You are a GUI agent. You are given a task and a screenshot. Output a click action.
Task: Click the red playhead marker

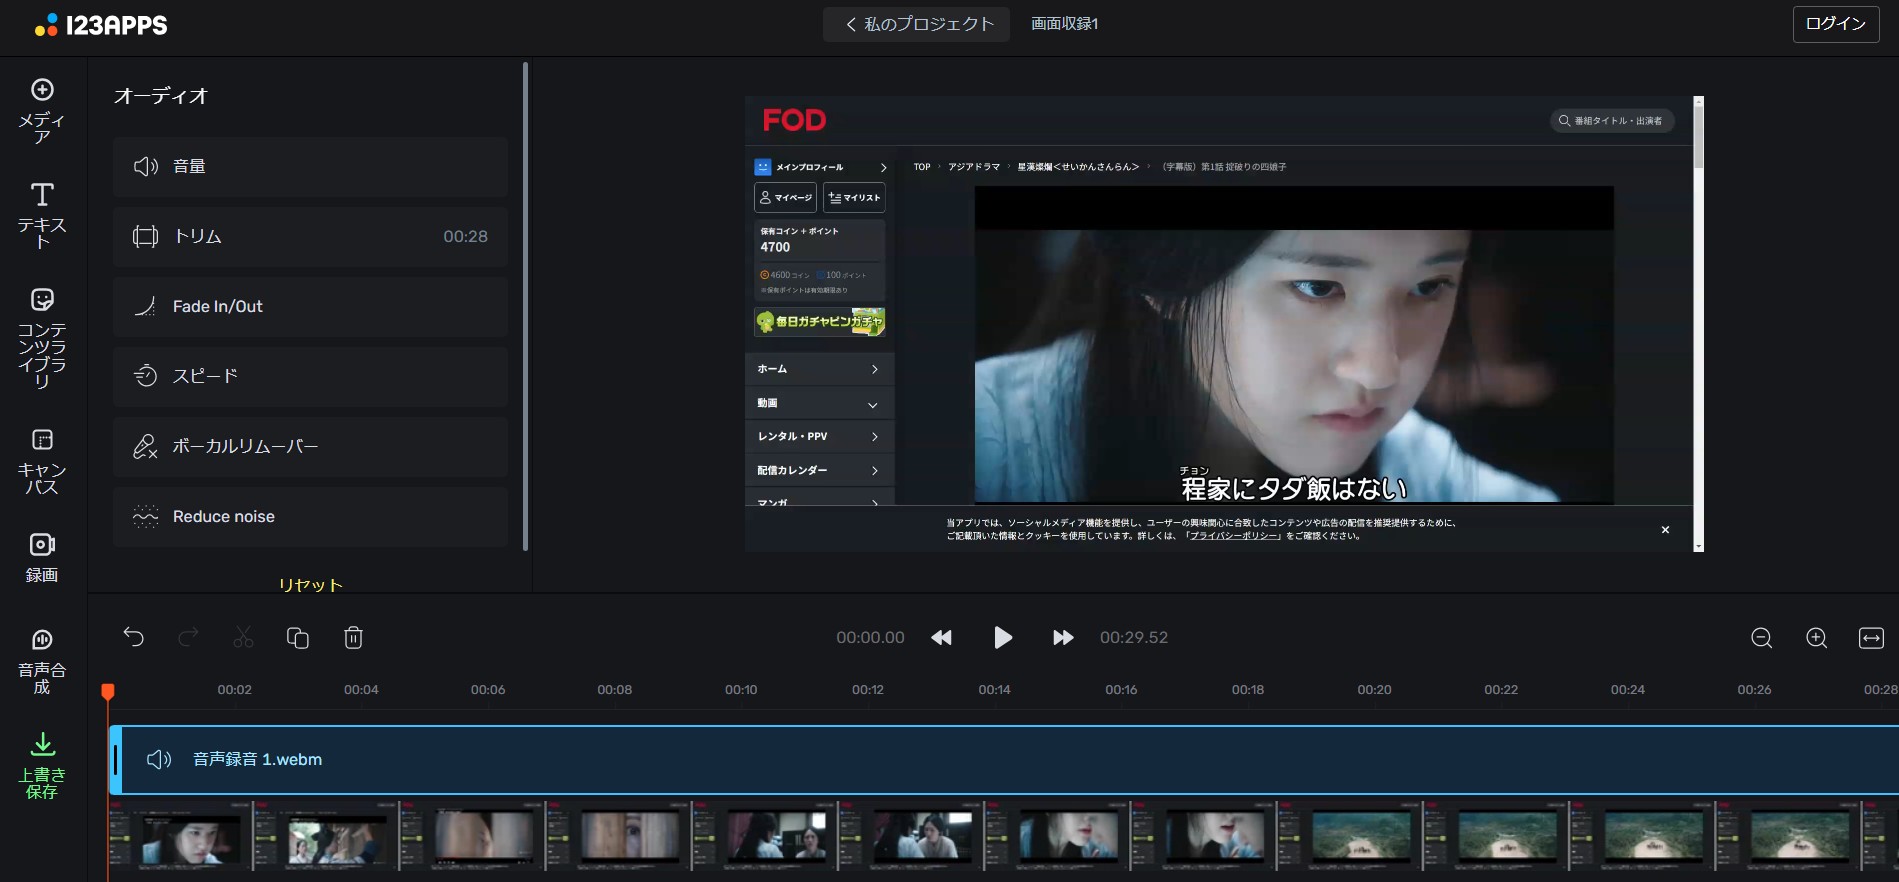click(x=108, y=691)
